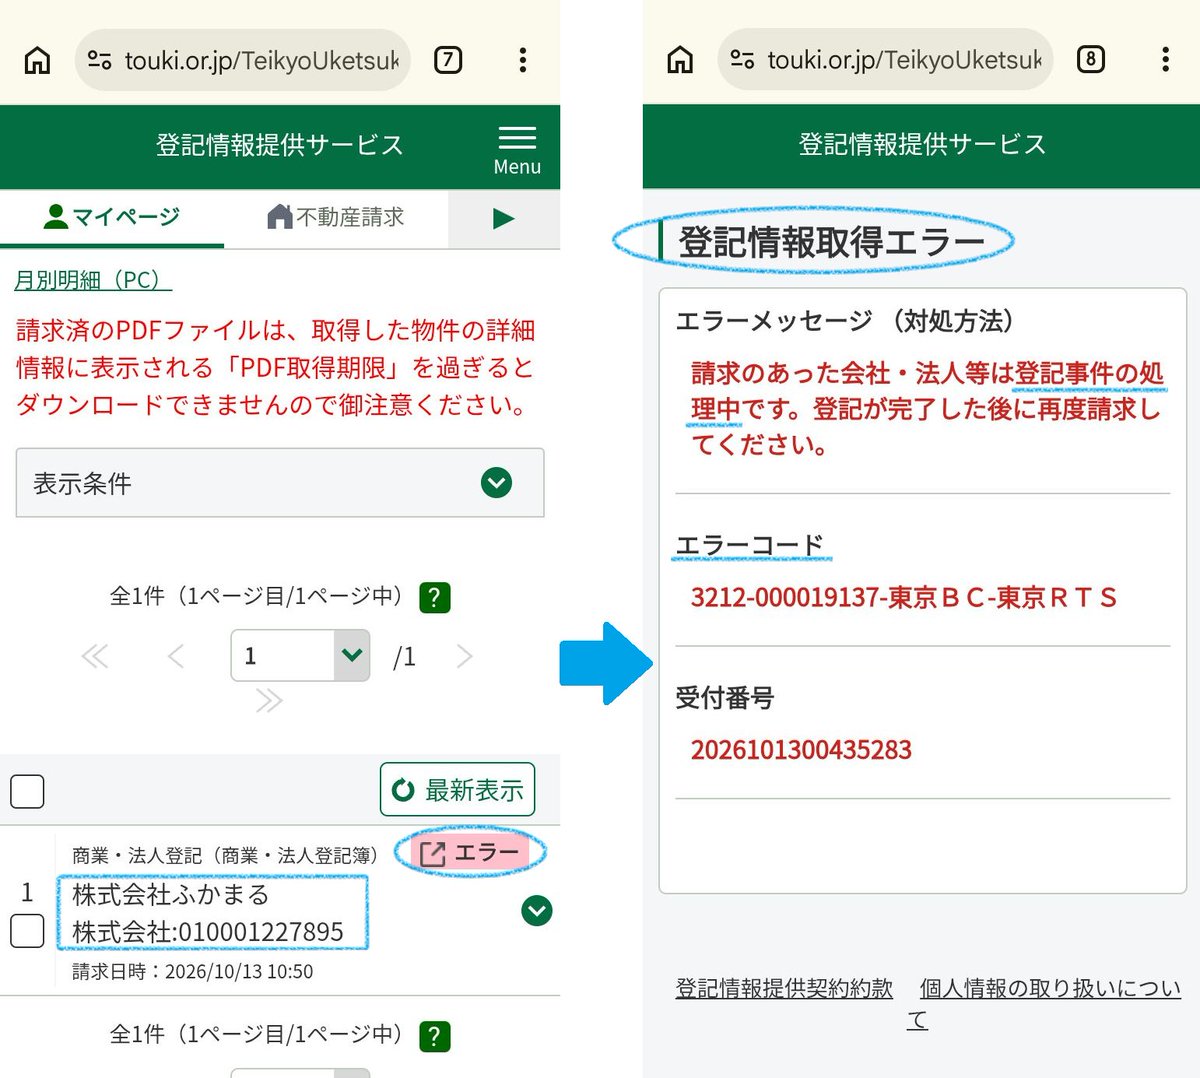Open the 個人情報の取り扱いについて link

click(1050, 989)
